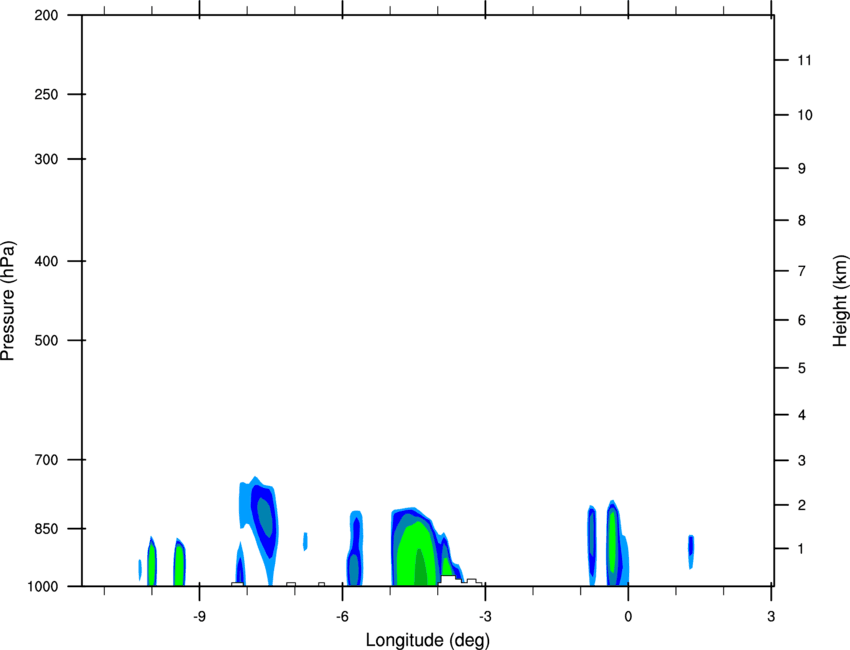The width and height of the screenshot is (850, 650).
Task: Click the green contour column near -10 longitude
Action: (152, 564)
